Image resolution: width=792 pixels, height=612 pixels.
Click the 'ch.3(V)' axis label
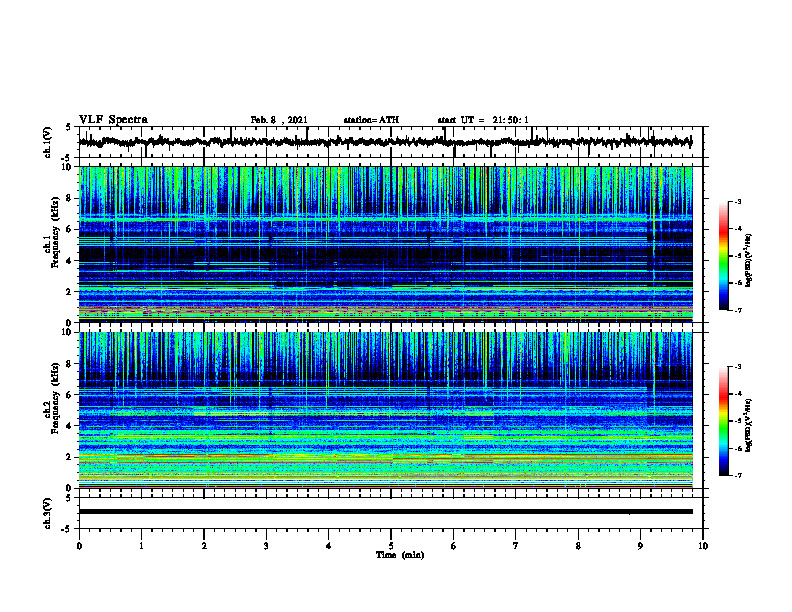point(47,513)
